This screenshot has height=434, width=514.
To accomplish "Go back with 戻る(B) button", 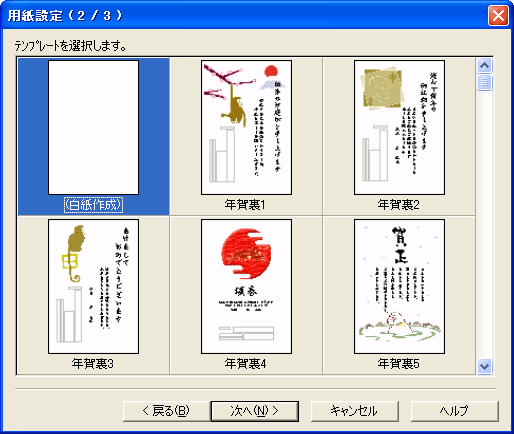I will click(x=166, y=411).
